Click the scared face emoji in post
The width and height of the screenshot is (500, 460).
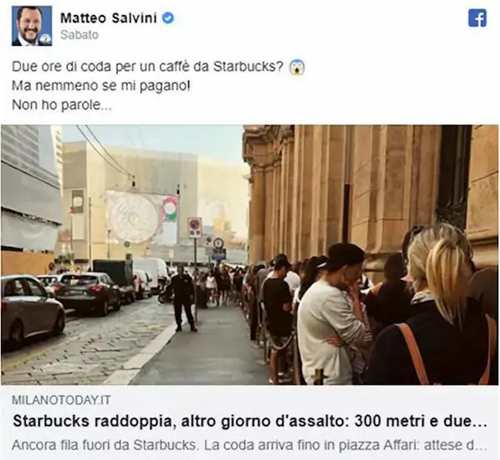297,67
